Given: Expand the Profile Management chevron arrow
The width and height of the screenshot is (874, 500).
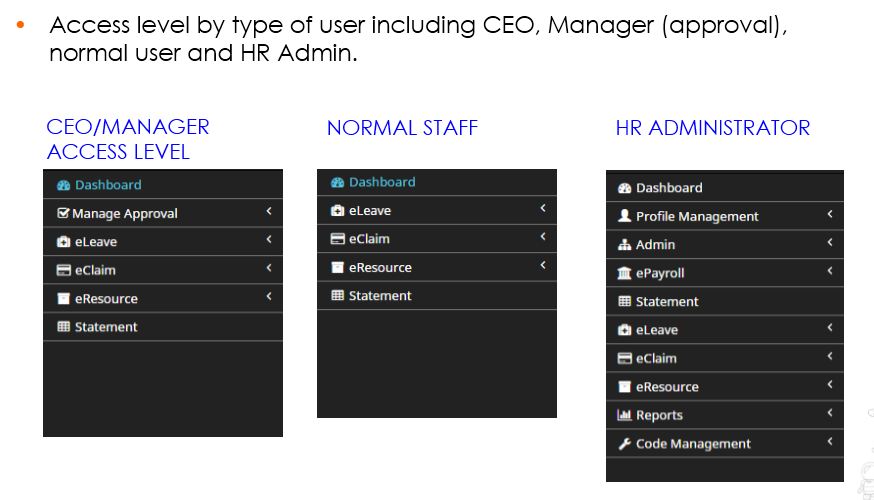Looking at the screenshot, I should pyautogui.click(x=829, y=215).
